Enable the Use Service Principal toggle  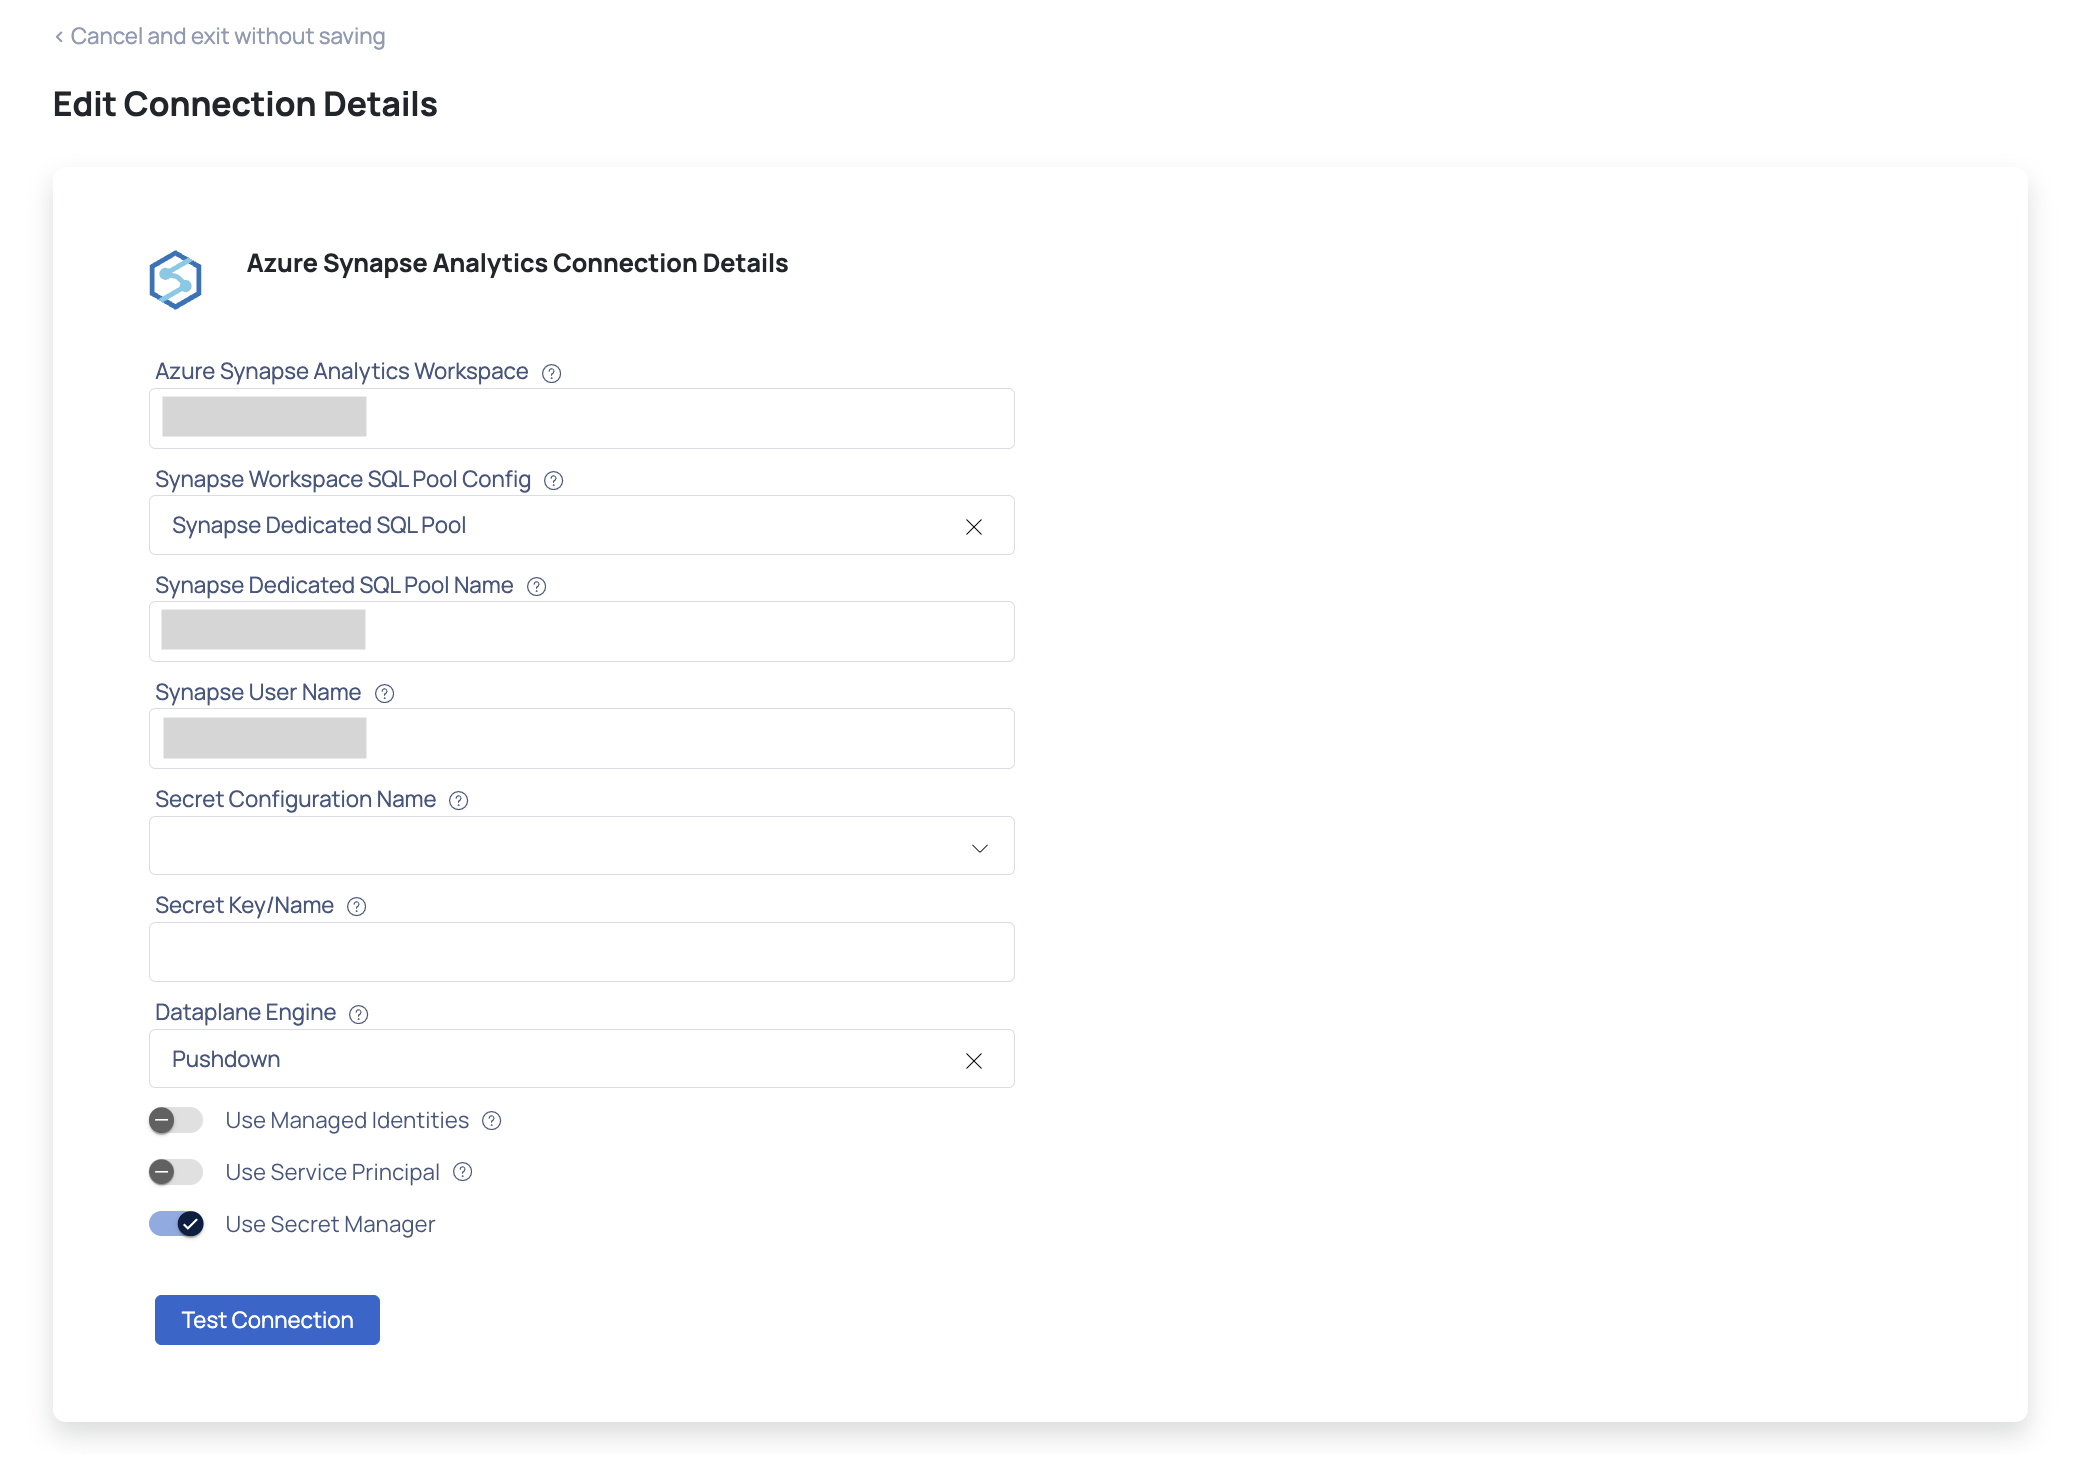click(x=176, y=1172)
